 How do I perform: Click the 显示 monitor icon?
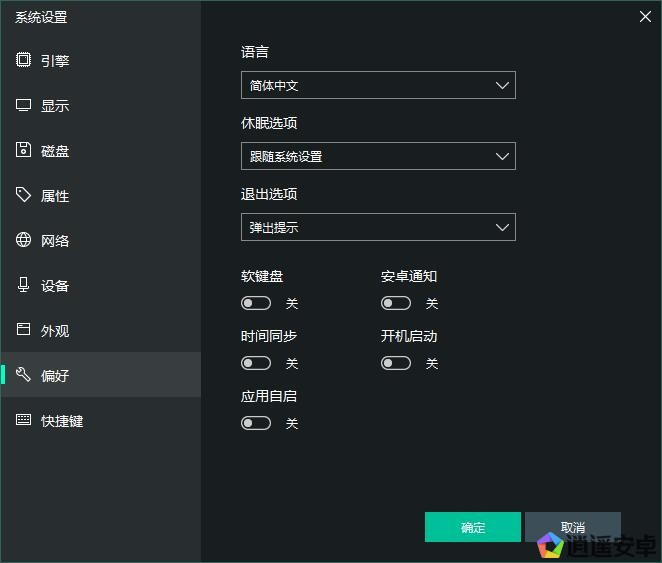[24, 105]
